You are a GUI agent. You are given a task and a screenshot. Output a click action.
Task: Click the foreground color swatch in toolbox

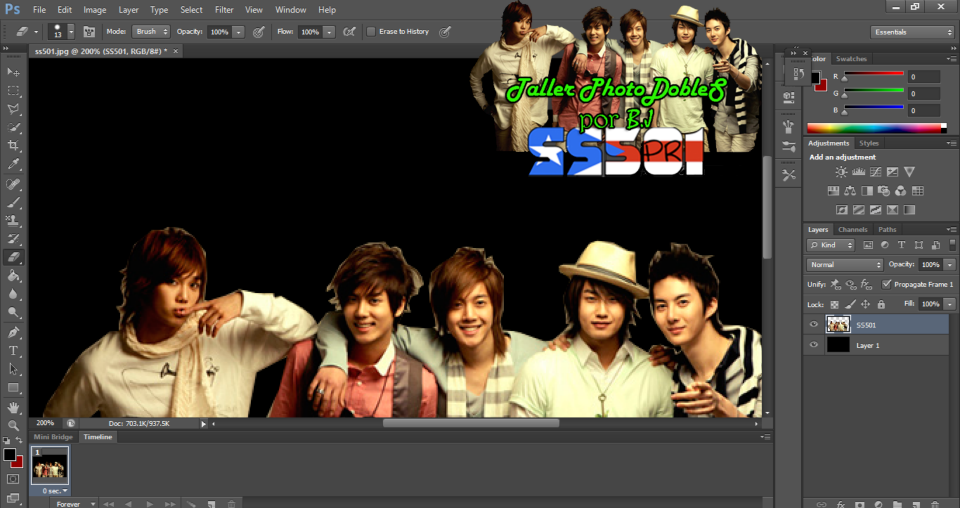tap(9, 455)
